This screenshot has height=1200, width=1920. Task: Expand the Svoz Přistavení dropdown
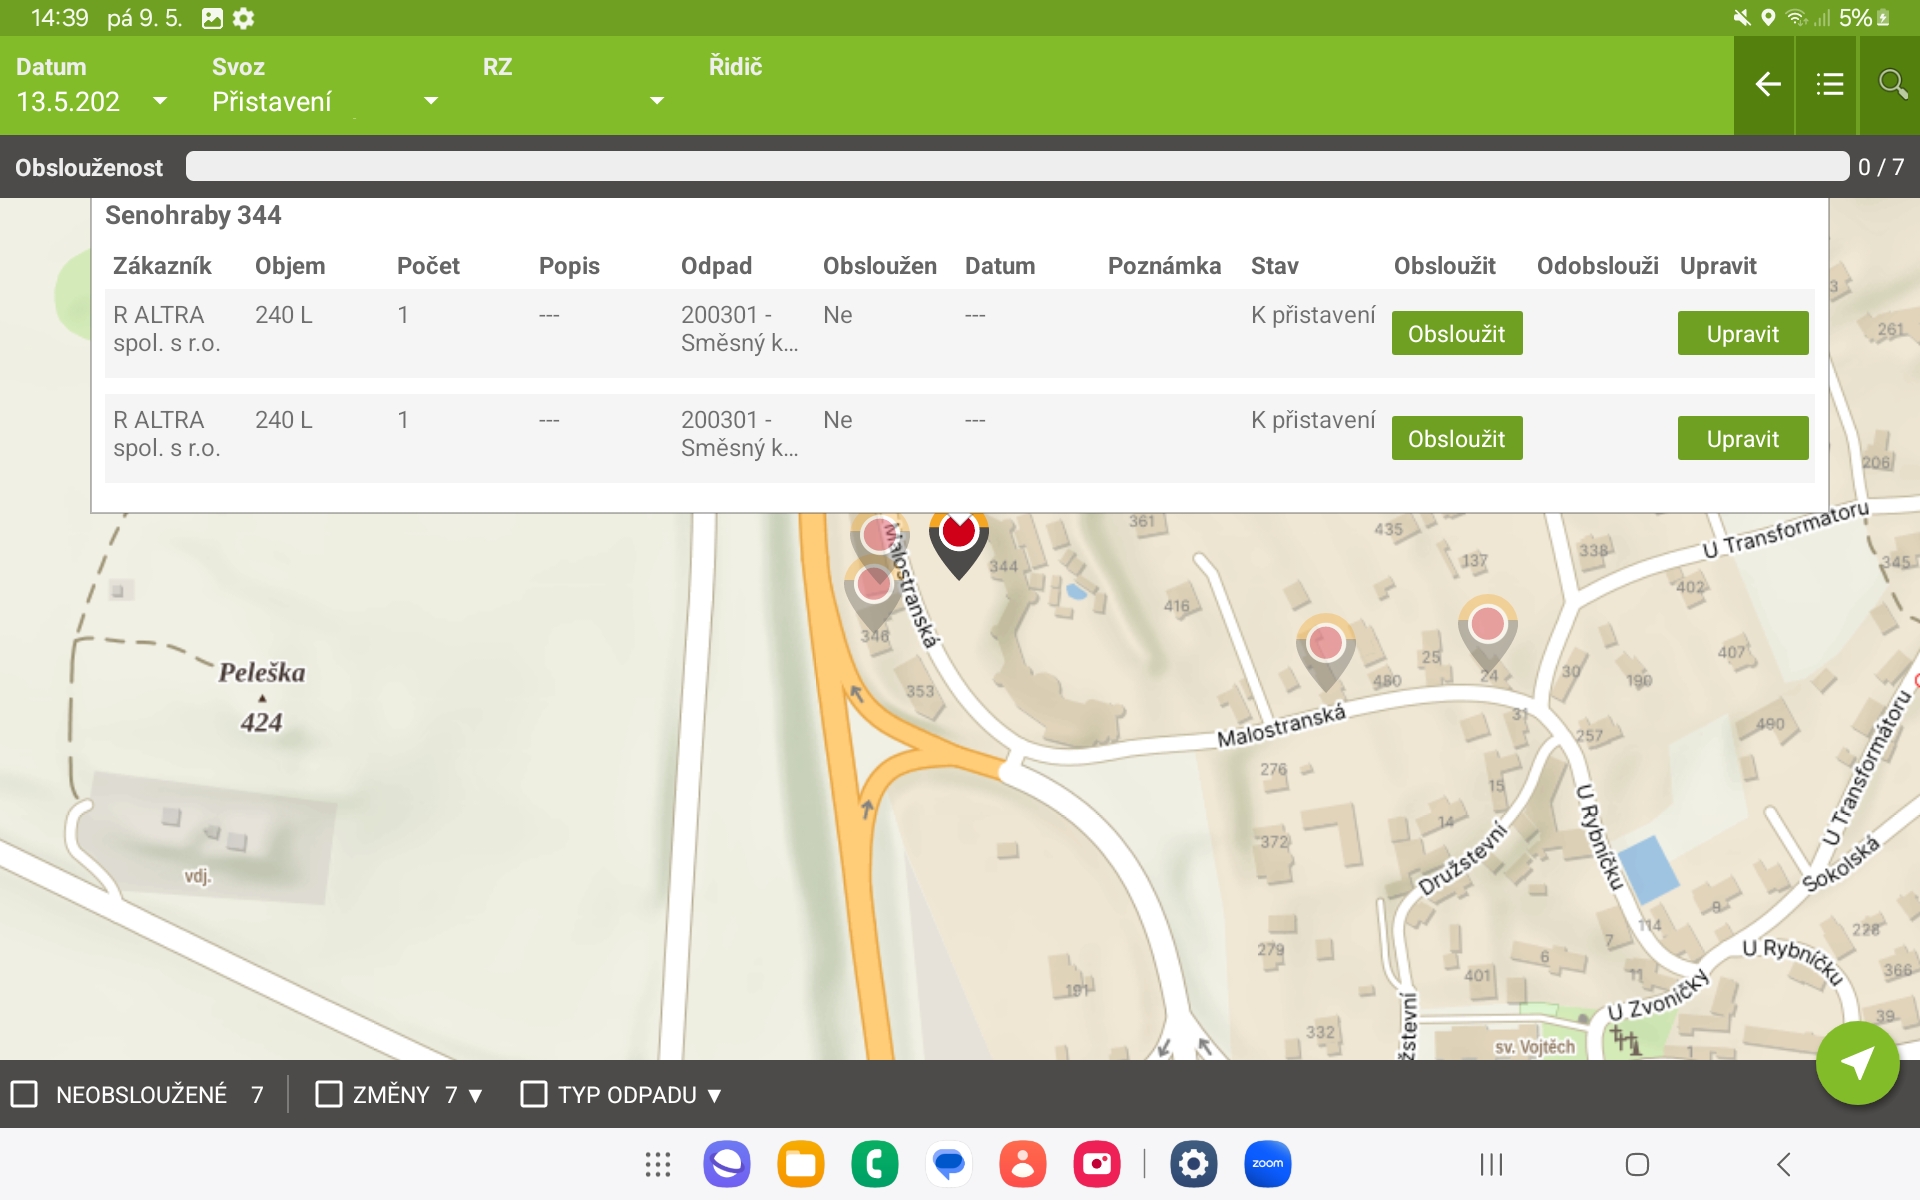(x=430, y=101)
